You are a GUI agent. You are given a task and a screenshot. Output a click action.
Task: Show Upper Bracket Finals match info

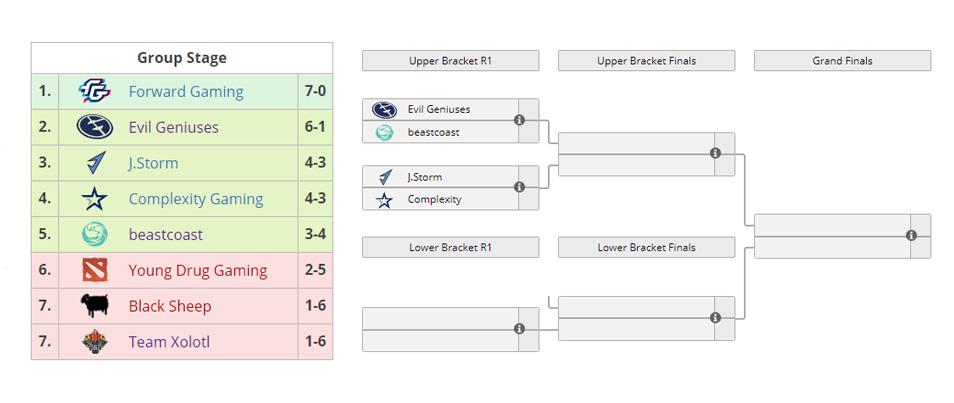point(715,153)
